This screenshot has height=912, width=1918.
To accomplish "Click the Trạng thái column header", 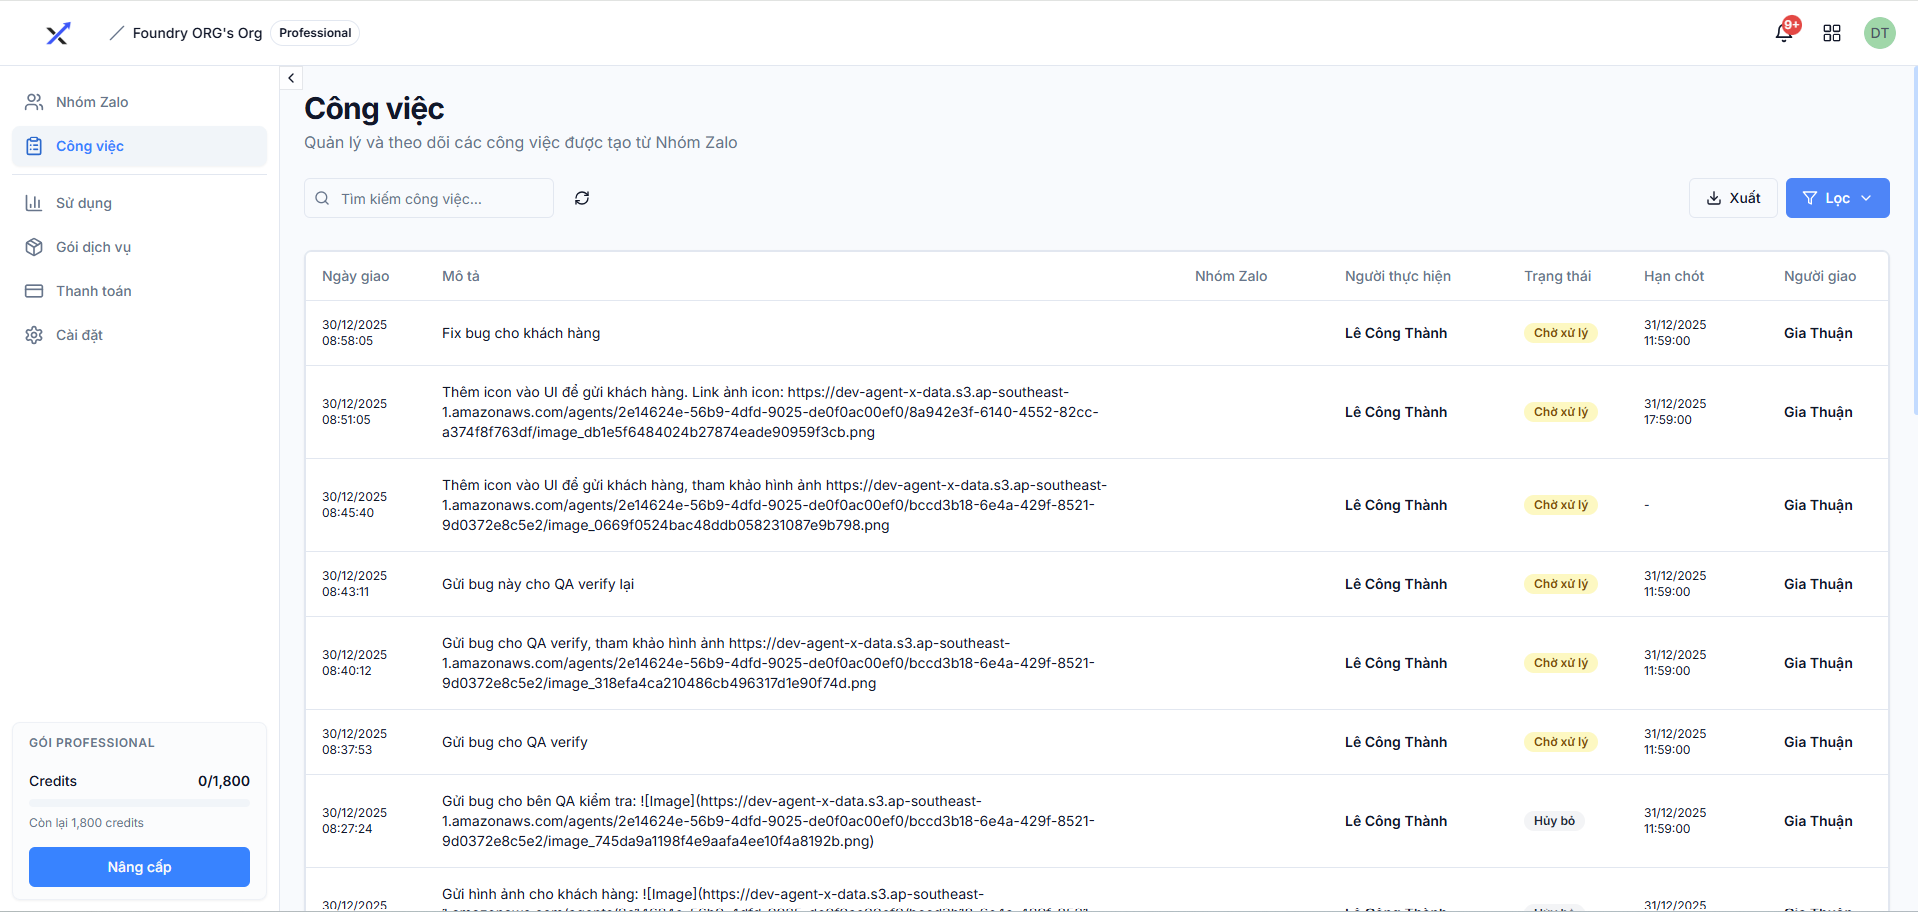I will click(x=1558, y=276).
